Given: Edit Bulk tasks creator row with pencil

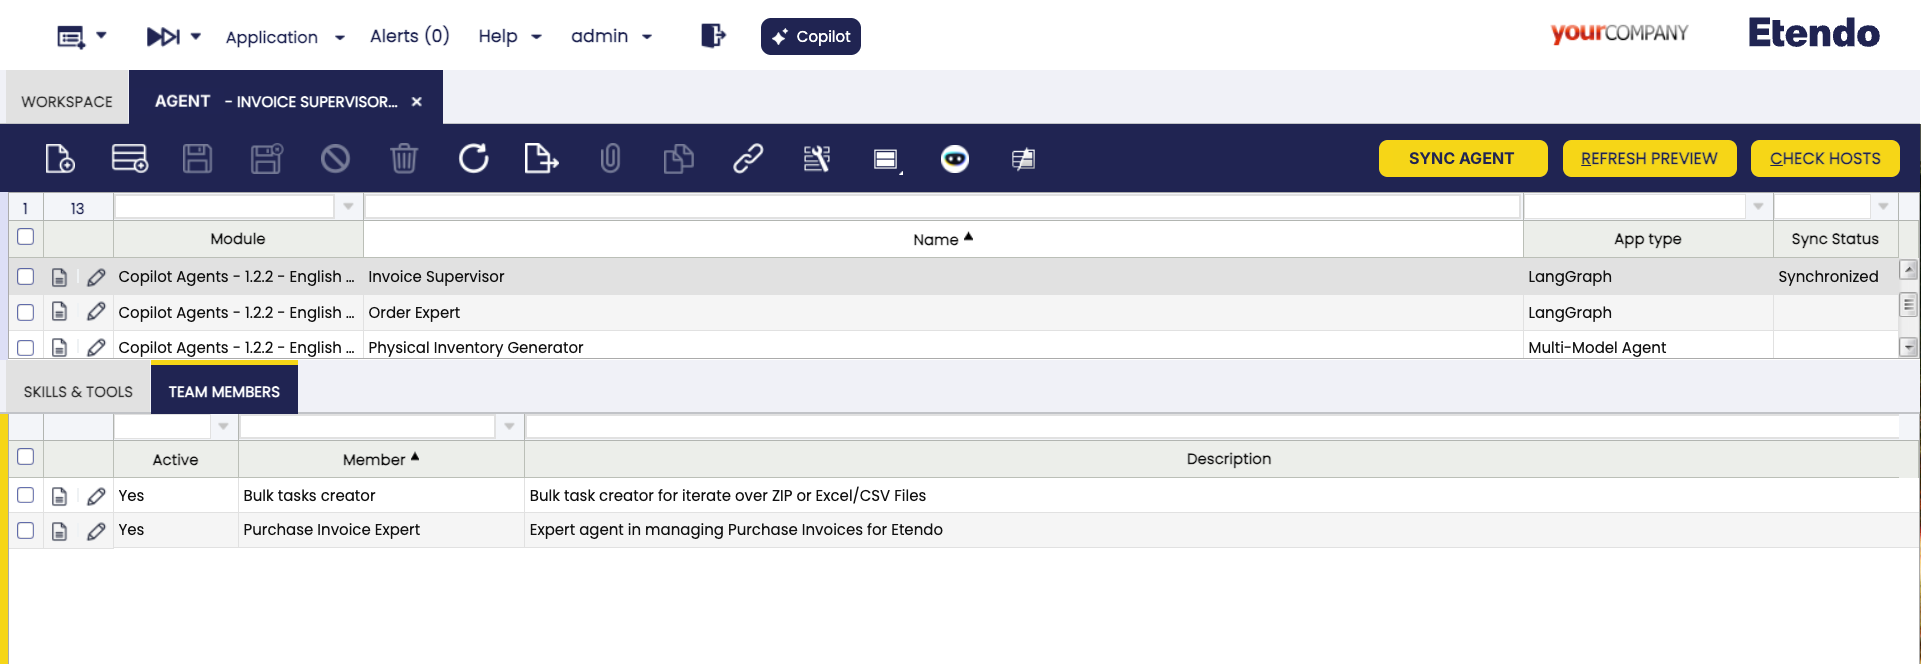Looking at the screenshot, I should pos(96,496).
